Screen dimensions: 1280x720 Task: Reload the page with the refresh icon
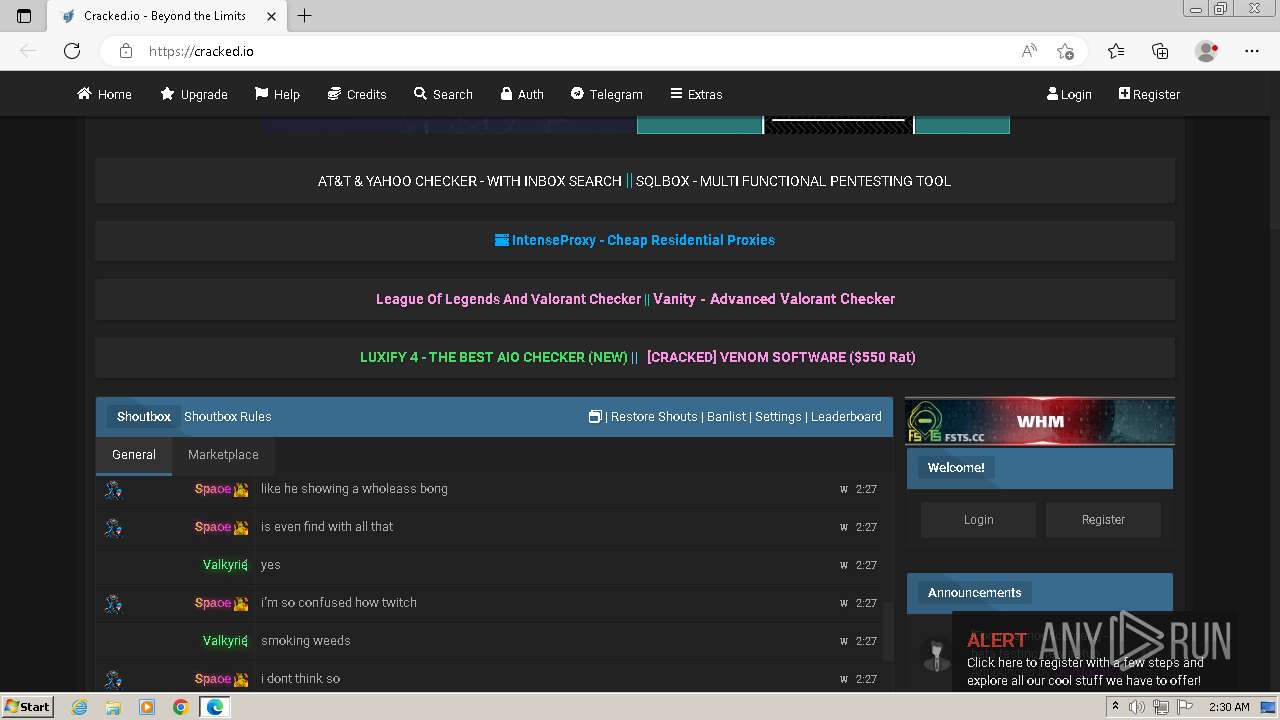click(72, 51)
